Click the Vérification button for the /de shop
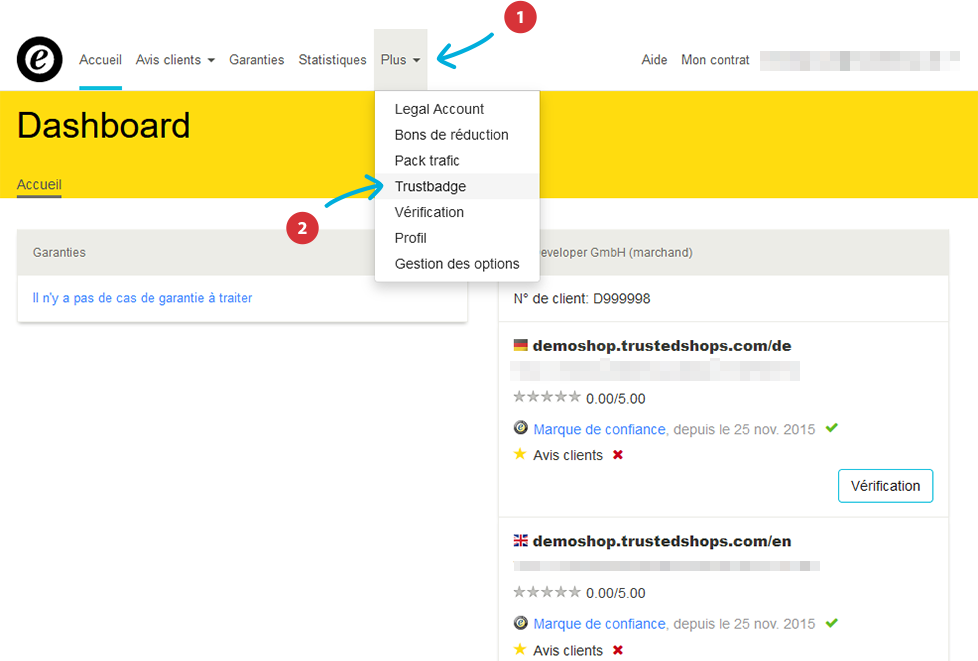The height and width of the screenshot is (661, 978). click(885, 486)
